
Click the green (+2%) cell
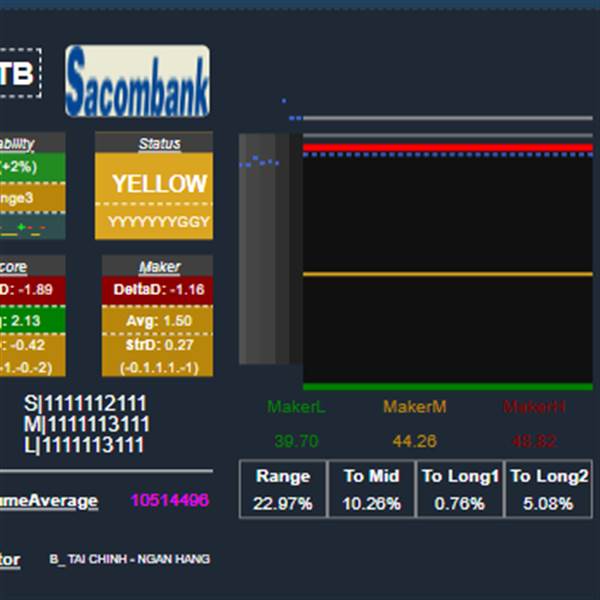click(x=33, y=167)
